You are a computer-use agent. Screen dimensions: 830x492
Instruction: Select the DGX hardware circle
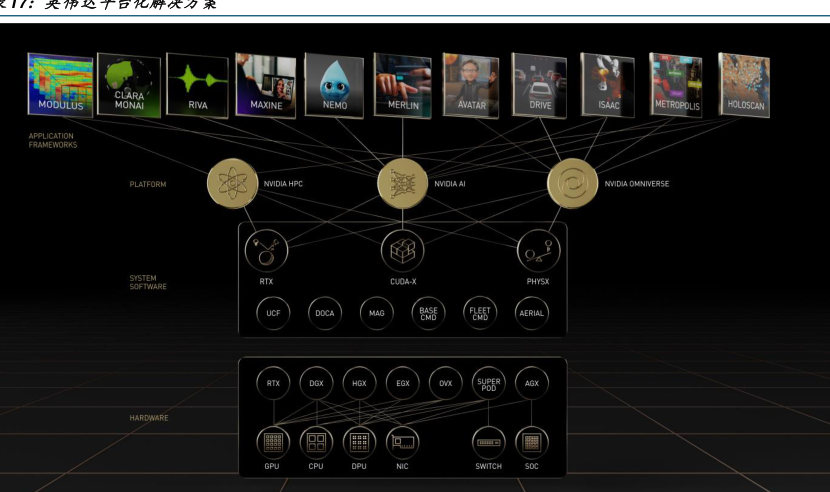pyautogui.click(x=317, y=383)
